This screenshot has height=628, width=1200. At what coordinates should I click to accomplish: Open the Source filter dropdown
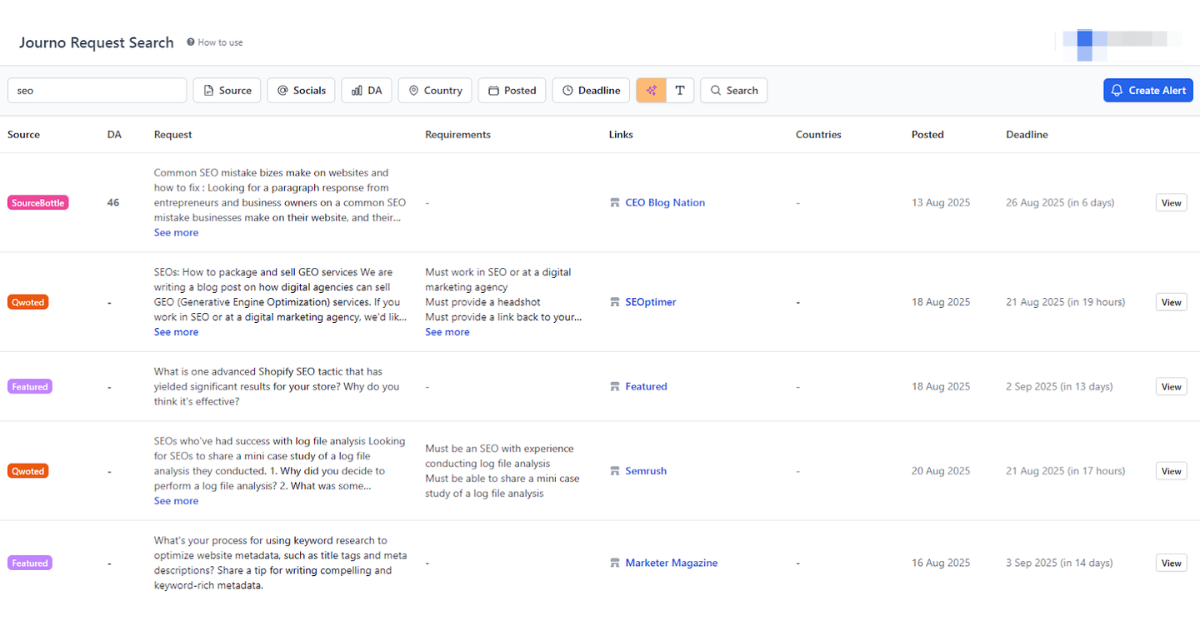(x=227, y=90)
